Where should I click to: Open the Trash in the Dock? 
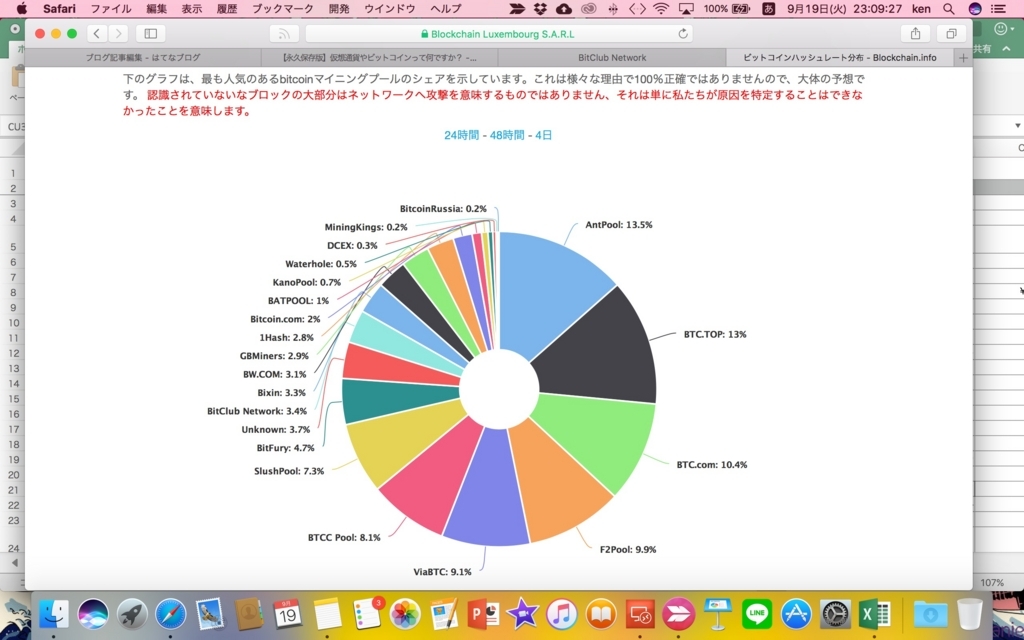(970, 614)
